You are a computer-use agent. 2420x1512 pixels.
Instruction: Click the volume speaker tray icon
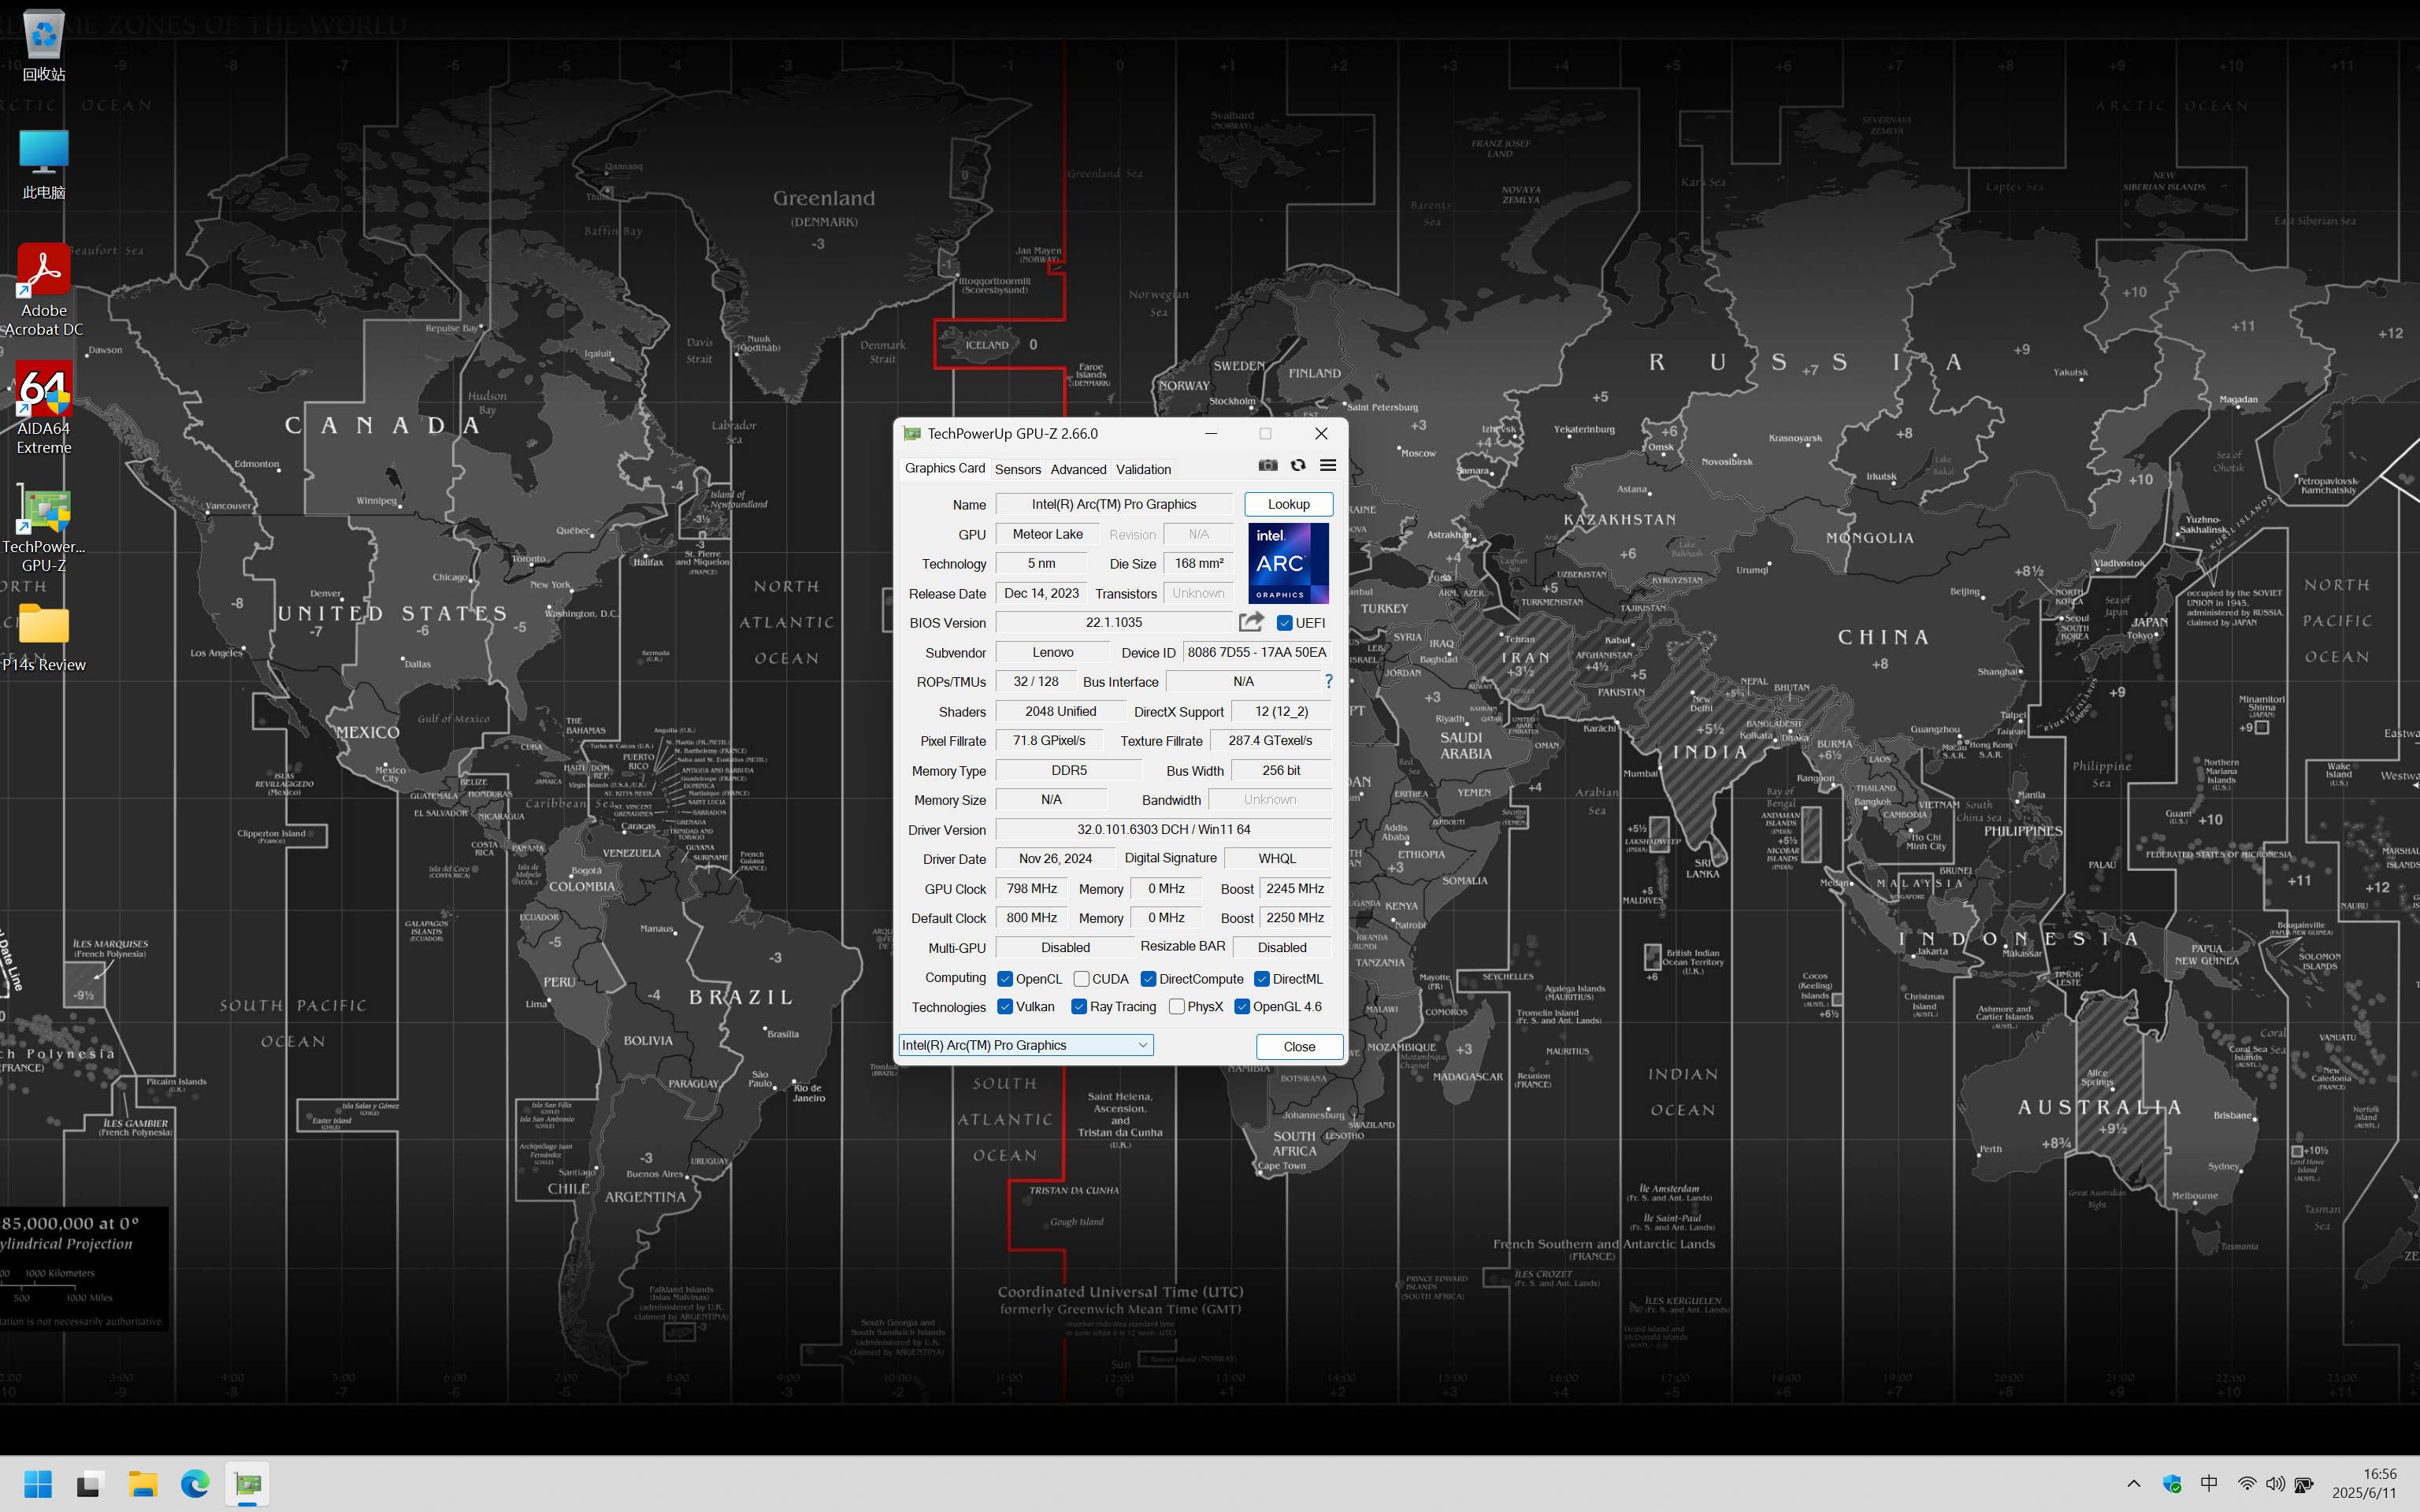click(x=2275, y=1484)
